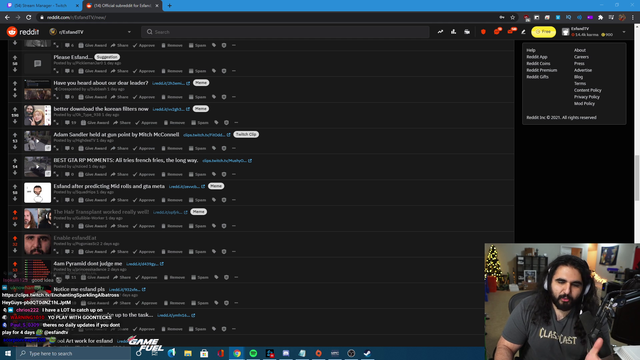This screenshot has width=640, height=360.
Task: Expand 'Please Esfand...' post preview
Action: coord(56,71)
